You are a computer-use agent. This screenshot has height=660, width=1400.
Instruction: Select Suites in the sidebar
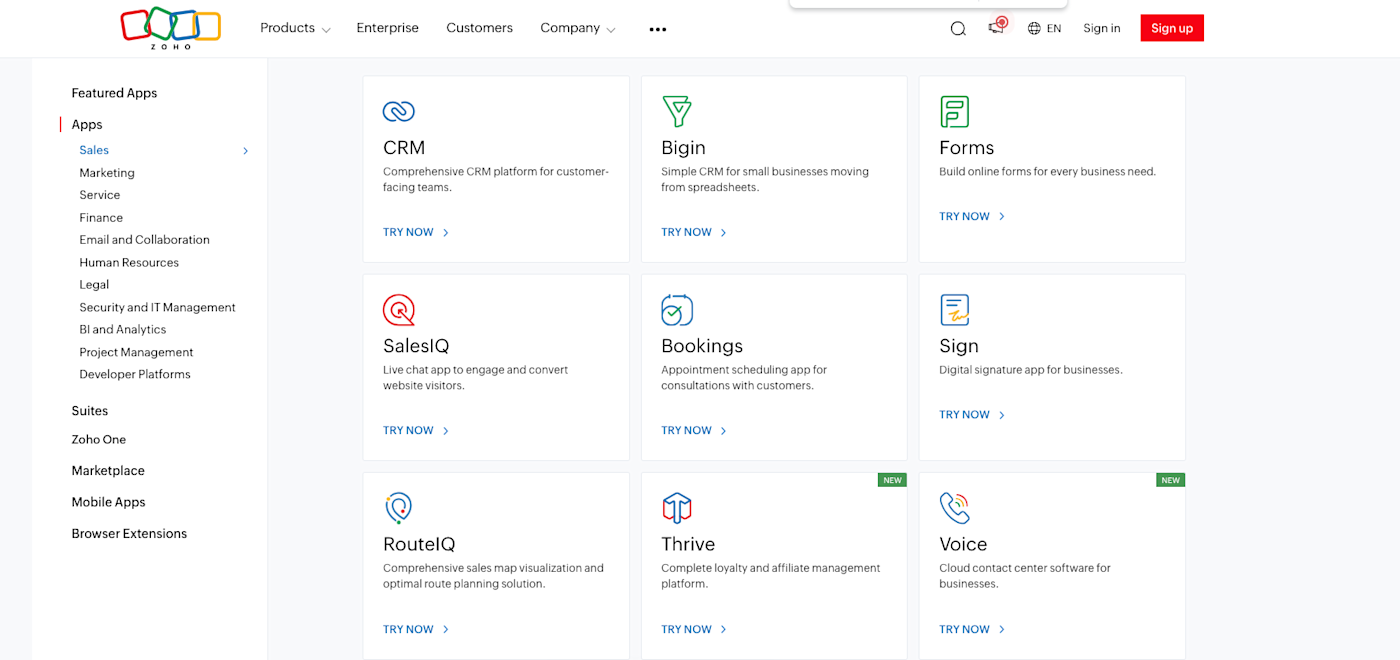pos(89,411)
